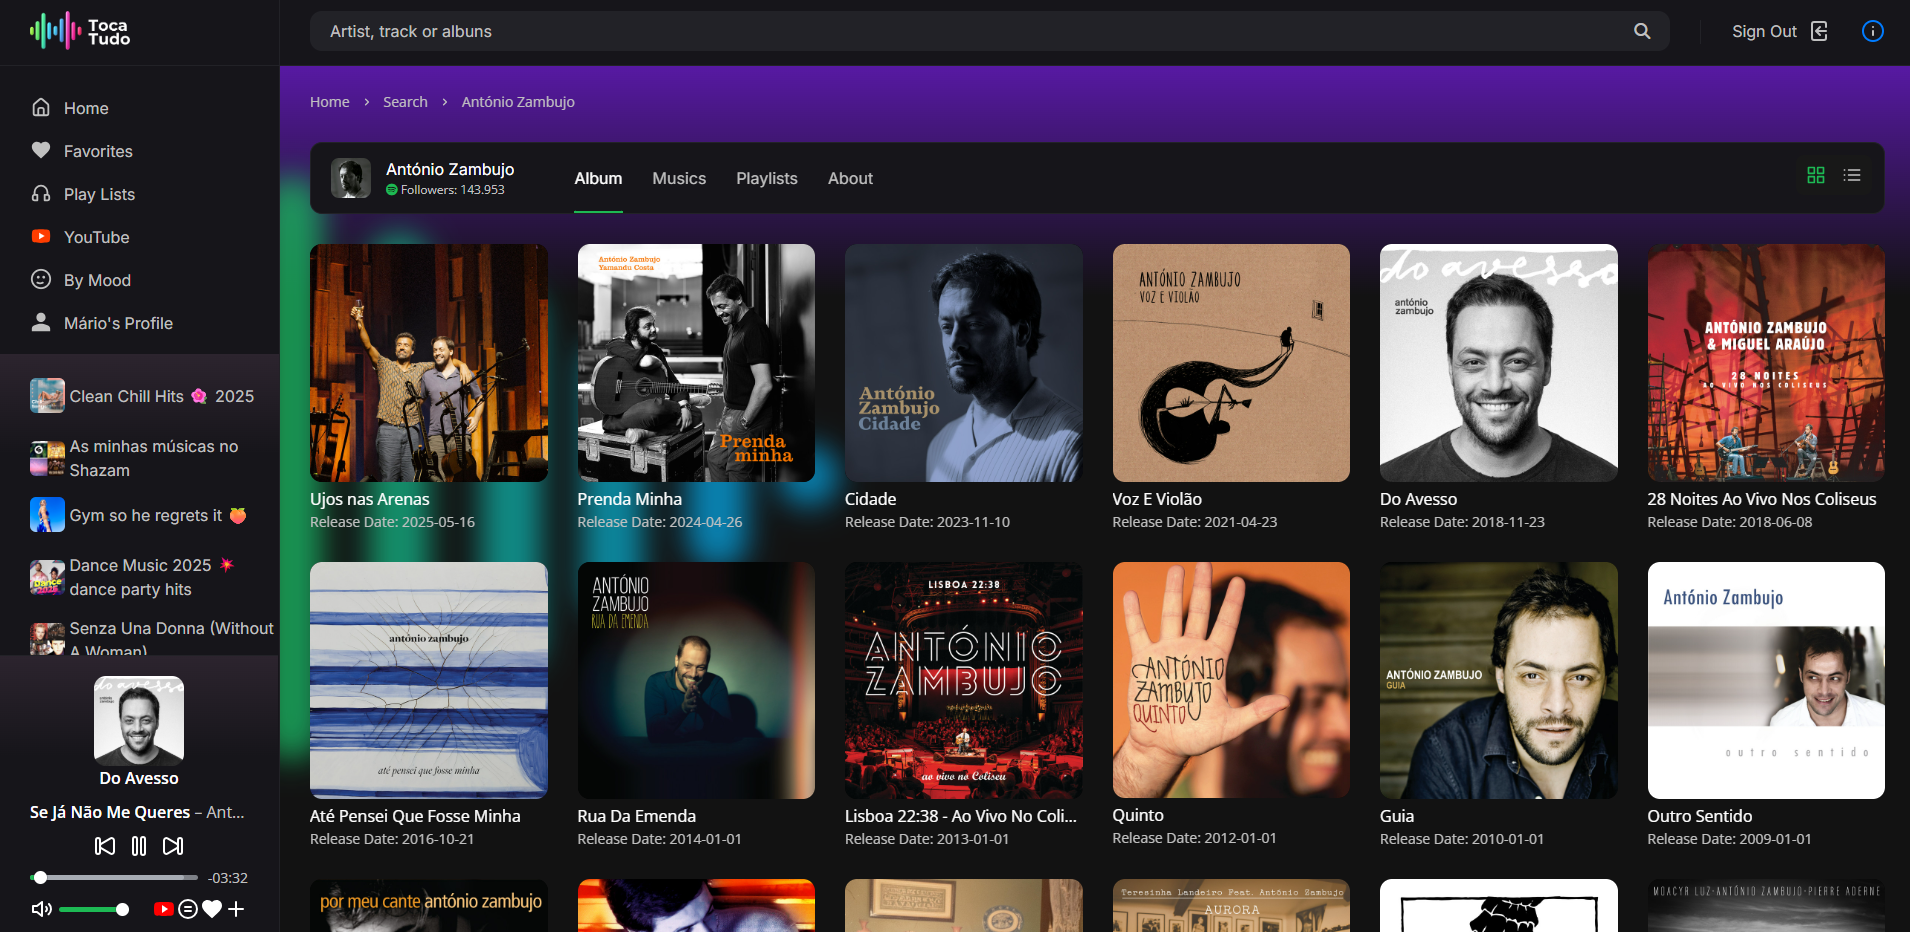1910x932 pixels.
Task: Switch to grid view layout
Action: (1816, 176)
